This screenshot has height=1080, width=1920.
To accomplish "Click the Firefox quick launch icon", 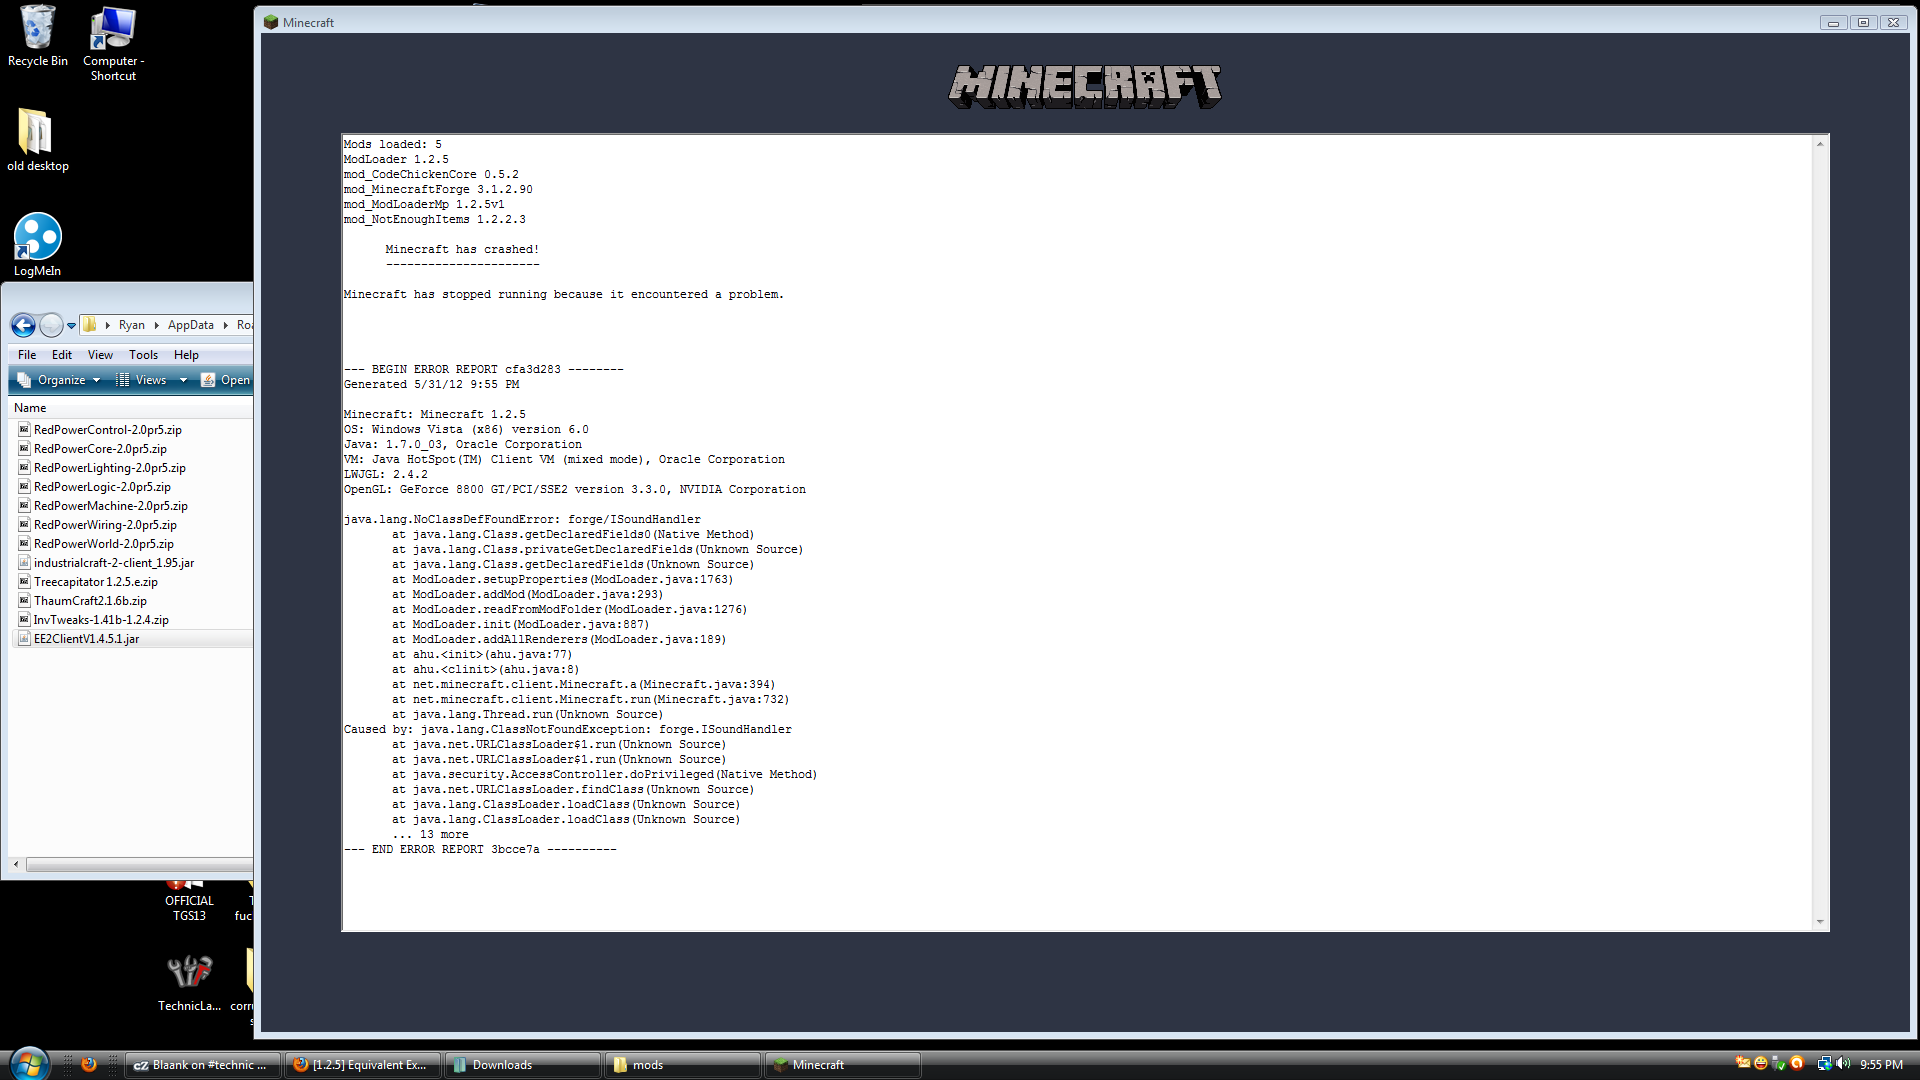I will pyautogui.click(x=88, y=1064).
